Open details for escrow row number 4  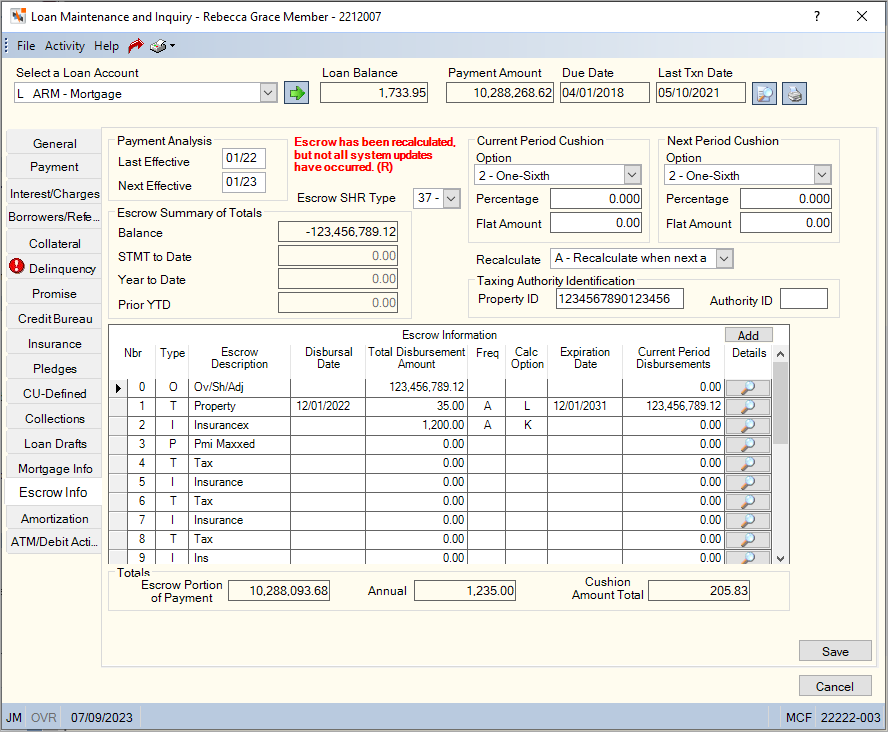(748, 463)
